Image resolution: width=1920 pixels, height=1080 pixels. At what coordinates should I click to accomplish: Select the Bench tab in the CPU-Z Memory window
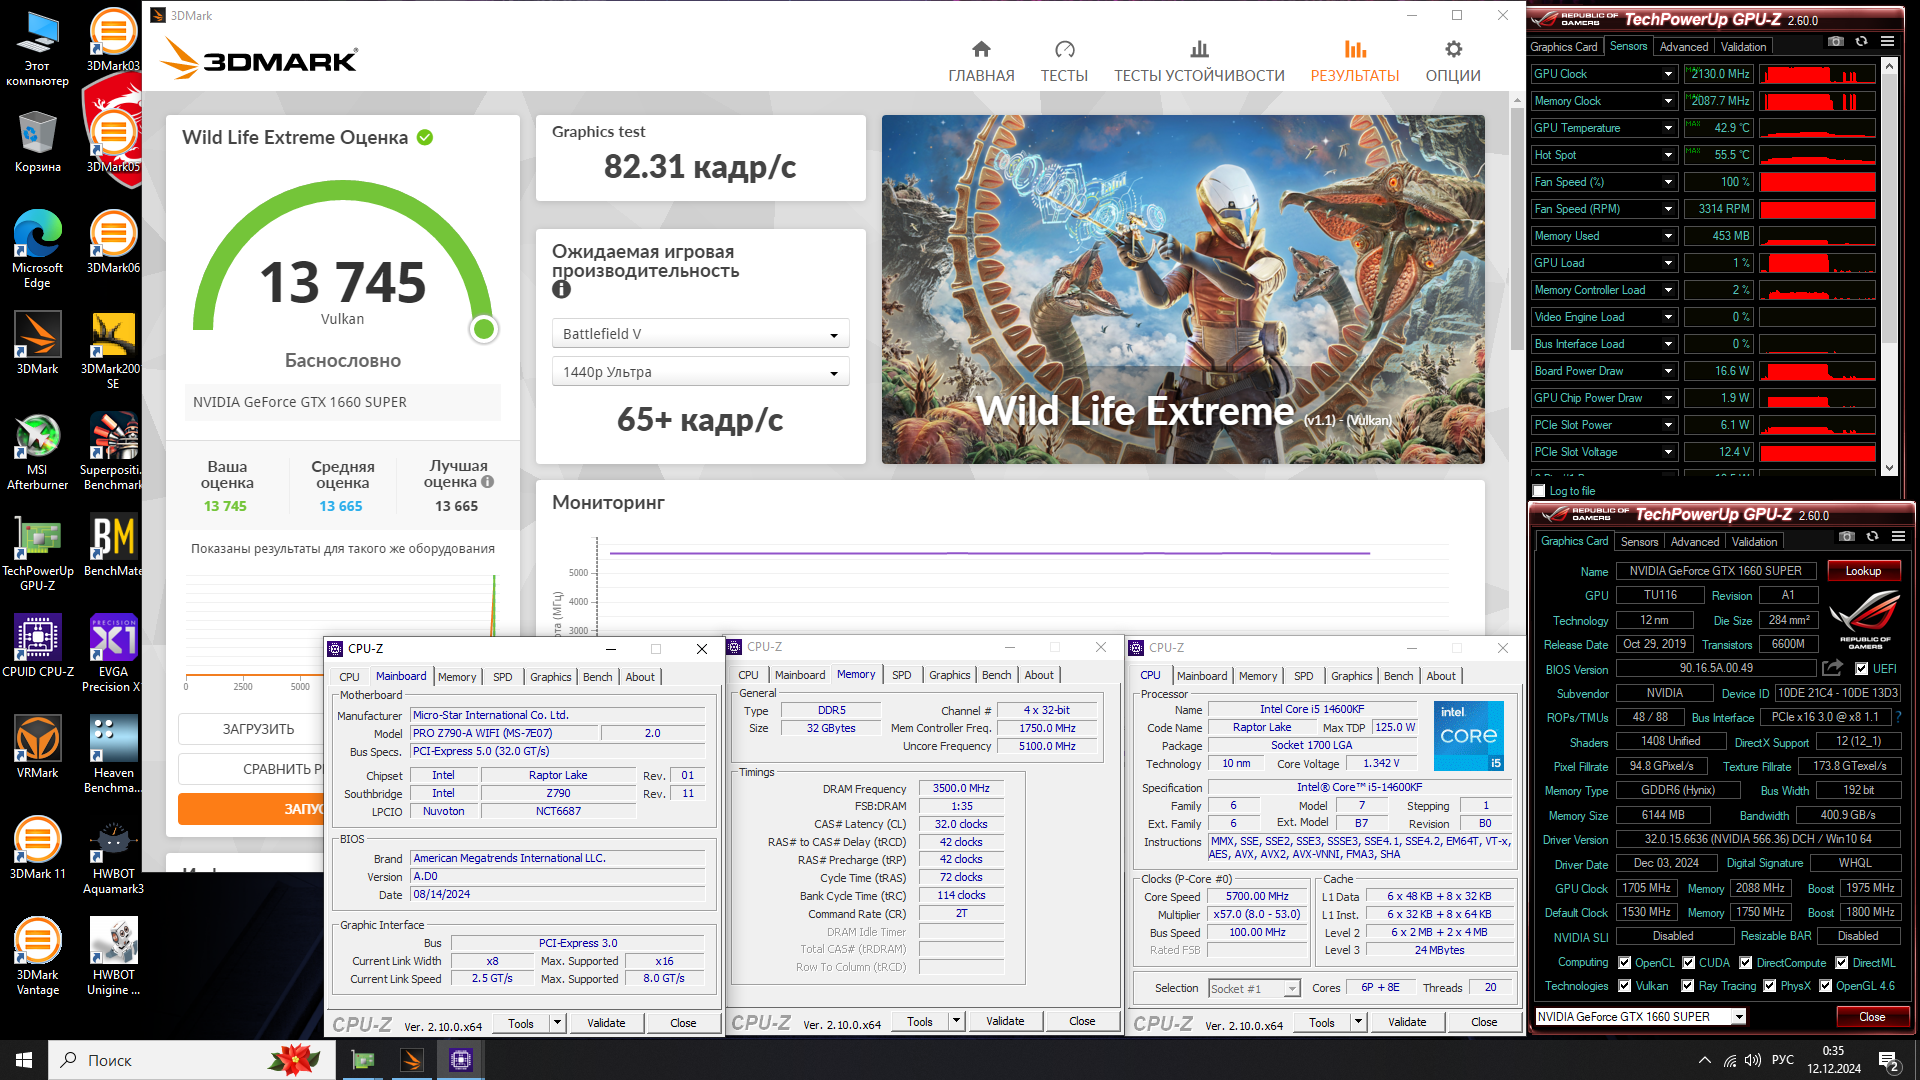pyautogui.click(x=996, y=675)
